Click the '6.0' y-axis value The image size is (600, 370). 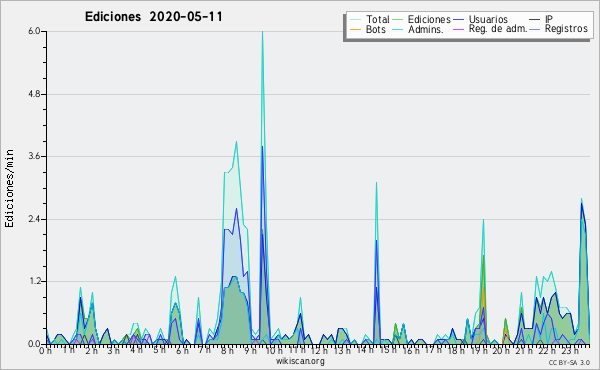point(34,31)
